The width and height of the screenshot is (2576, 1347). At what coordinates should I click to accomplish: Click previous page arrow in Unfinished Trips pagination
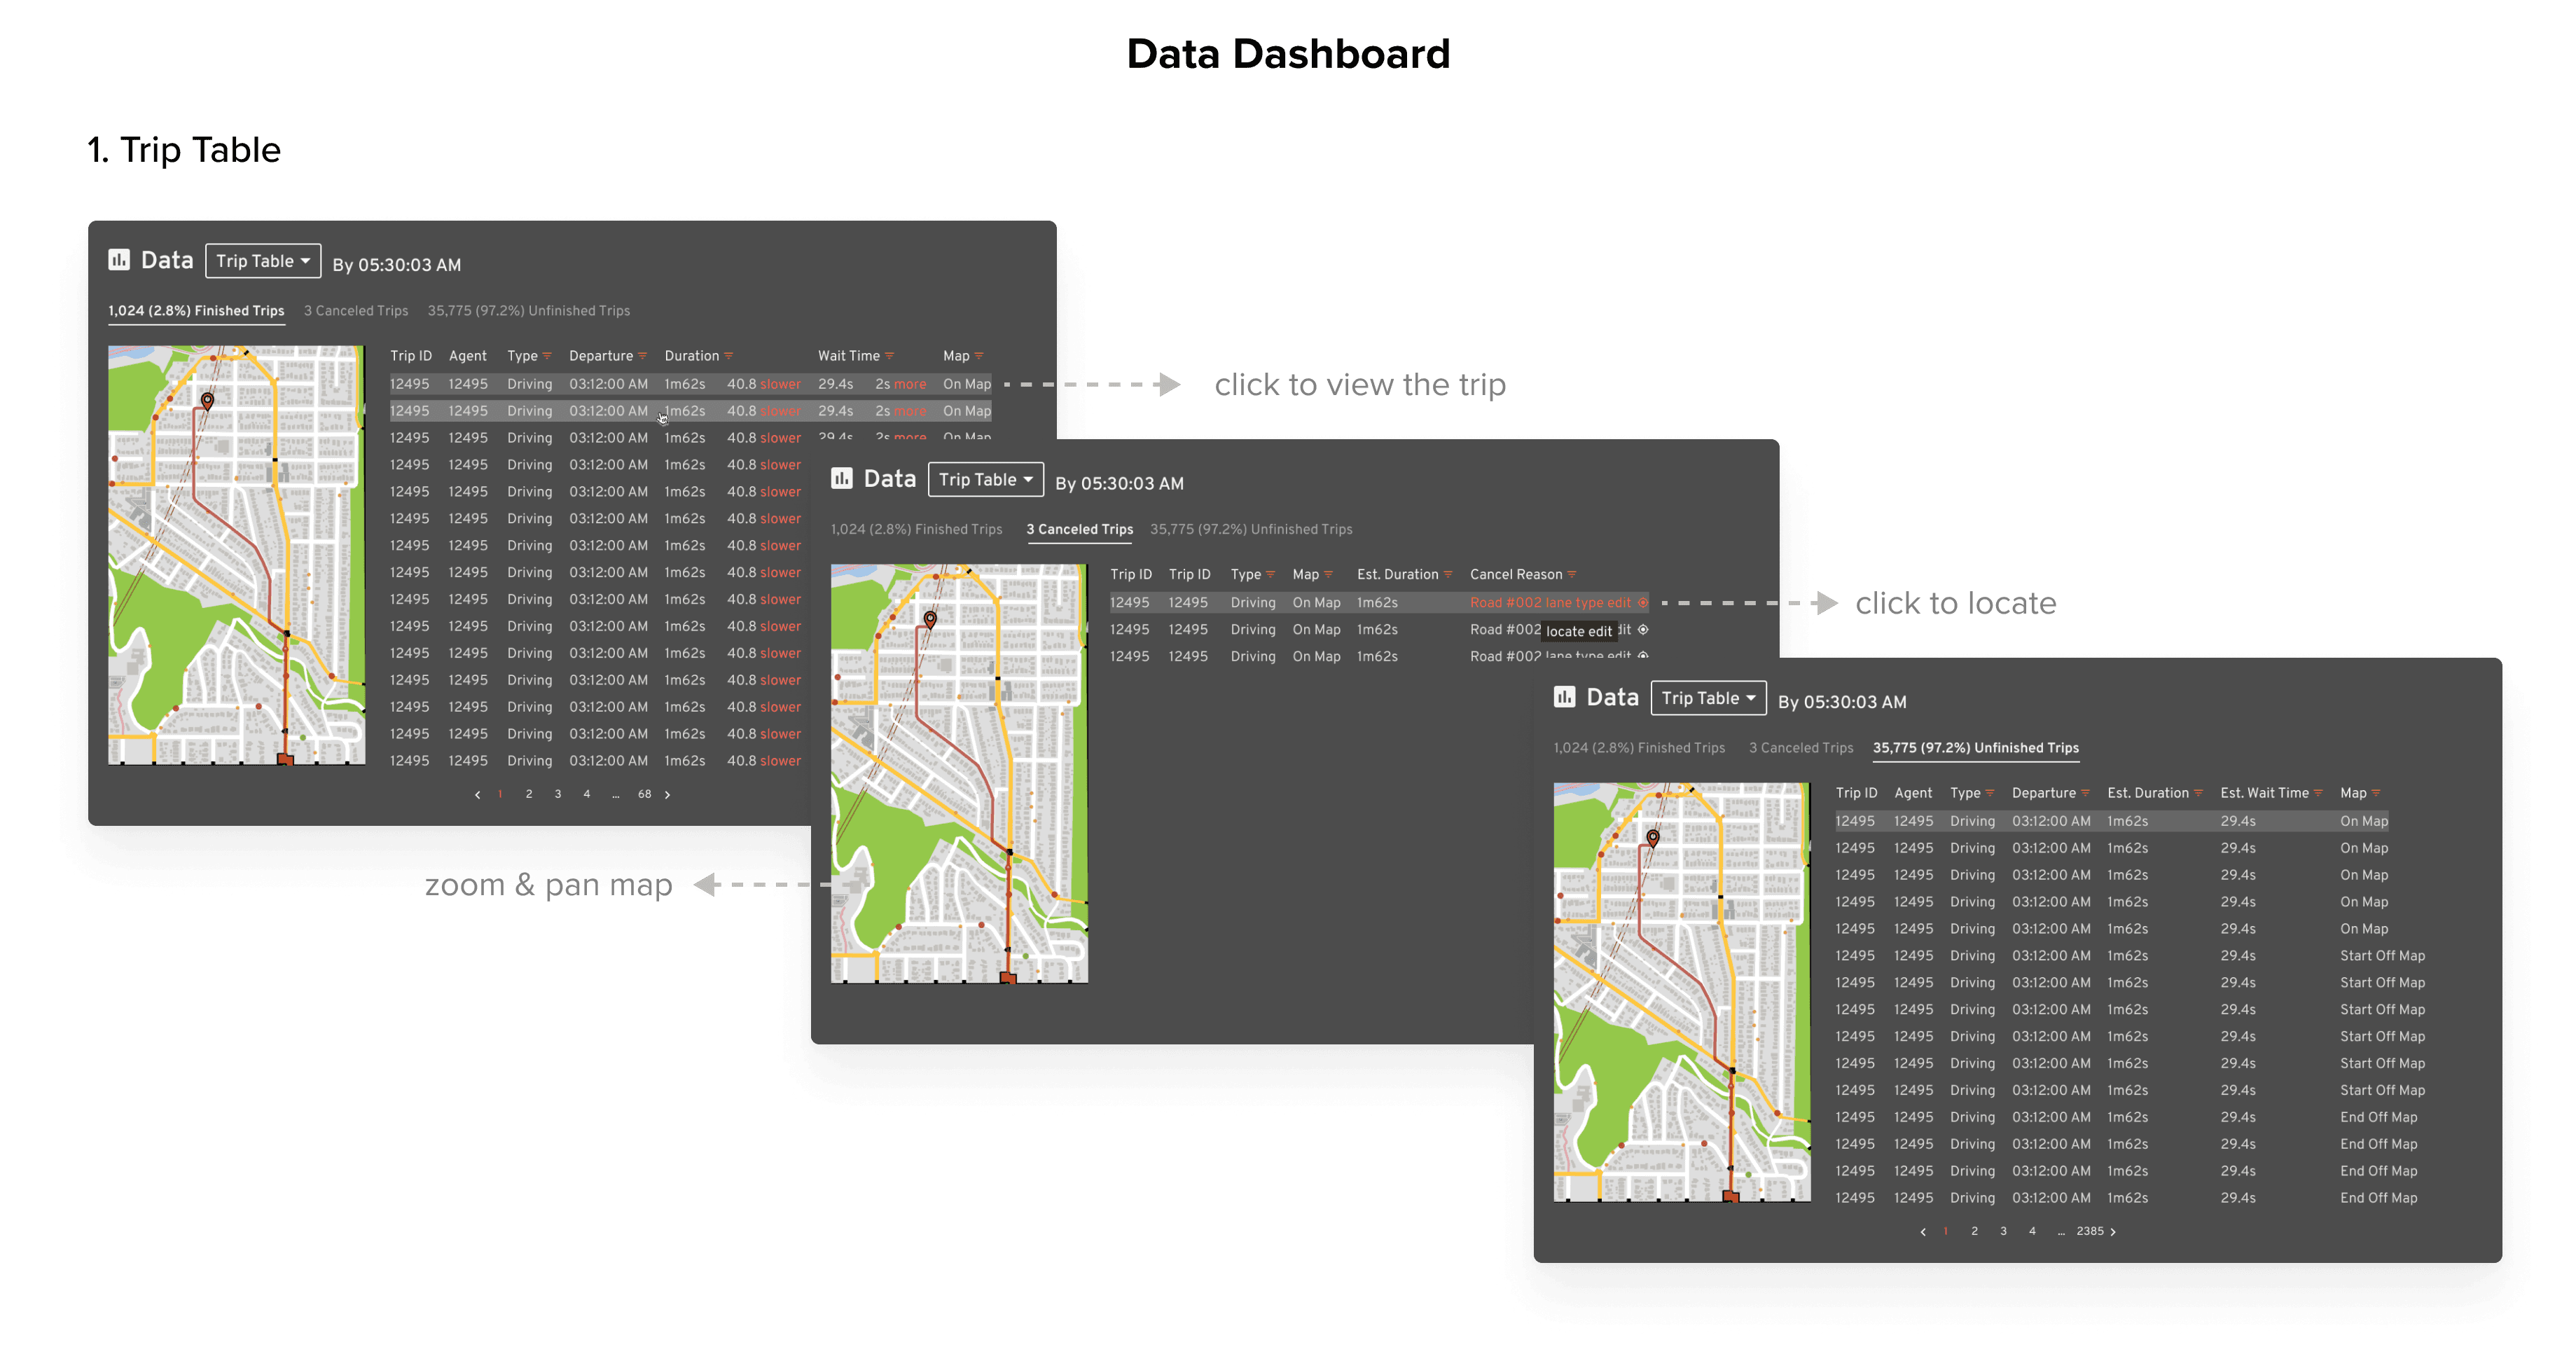[1923, 1232]
